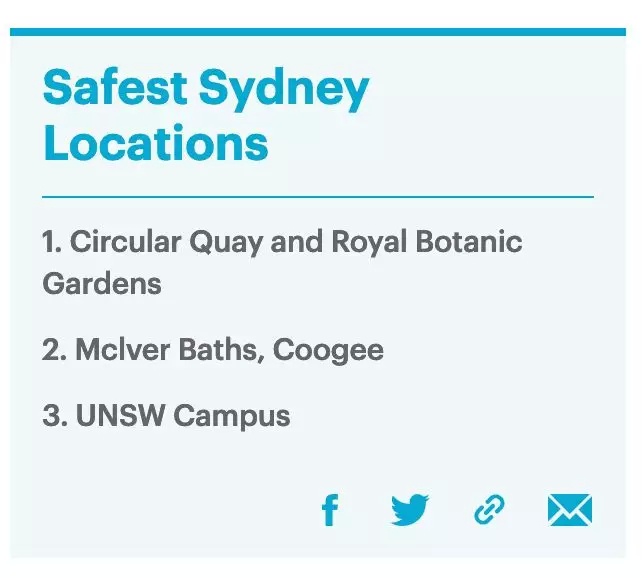Tweet the list via Twitter bird icon
642x578 pixels.
point(410,510)
